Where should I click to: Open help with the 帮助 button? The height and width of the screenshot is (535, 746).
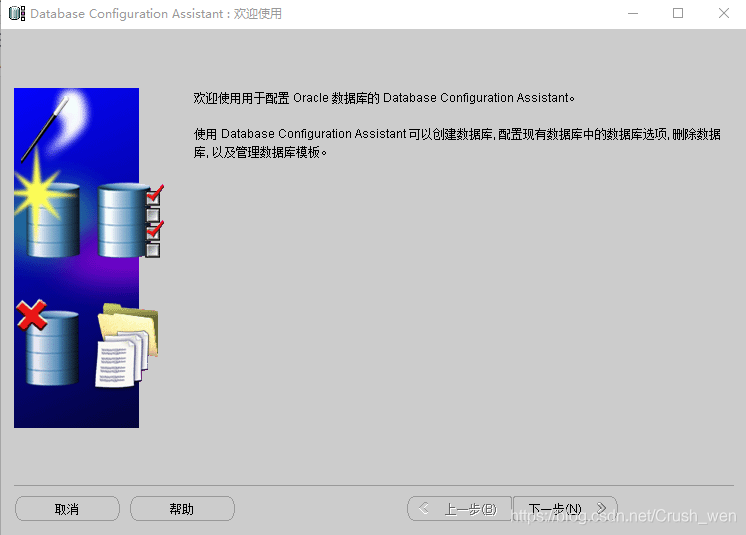182,509
